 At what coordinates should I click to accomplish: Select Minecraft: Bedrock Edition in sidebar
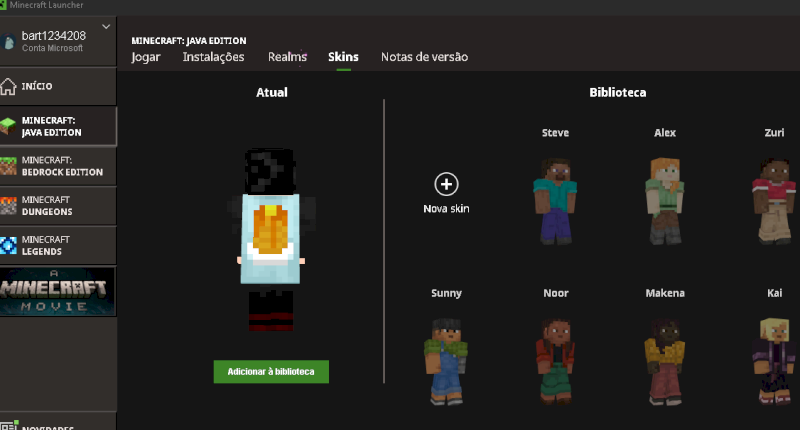coord(58,166)
